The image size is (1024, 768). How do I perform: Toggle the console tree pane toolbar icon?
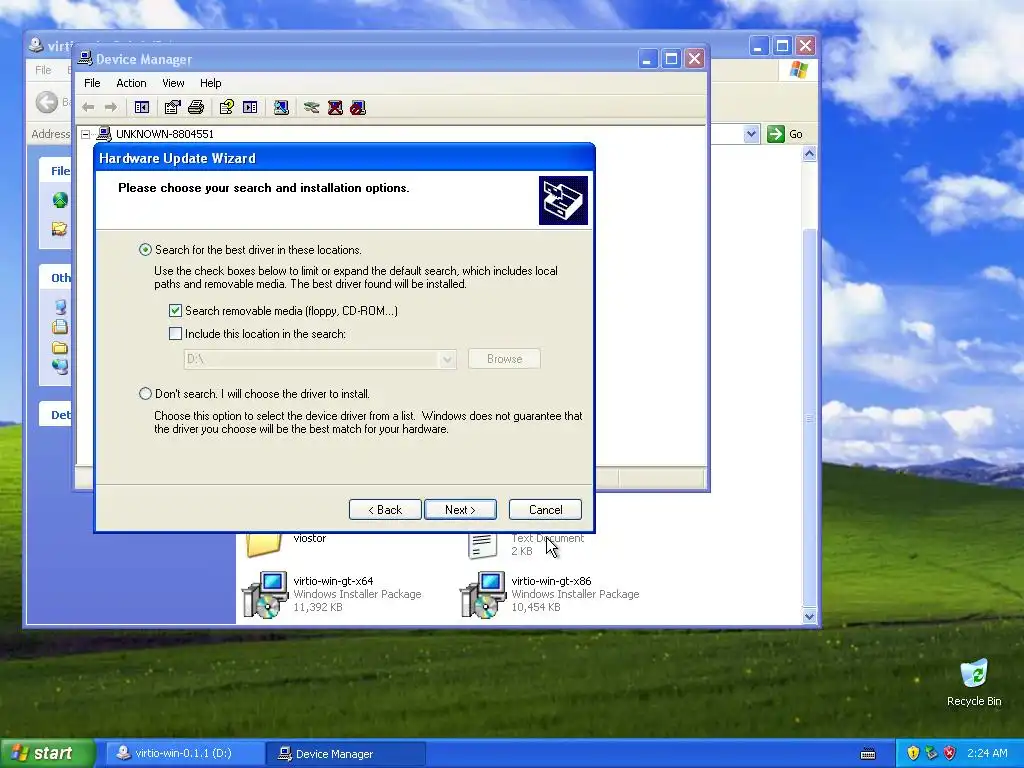(x=142, y=107)
